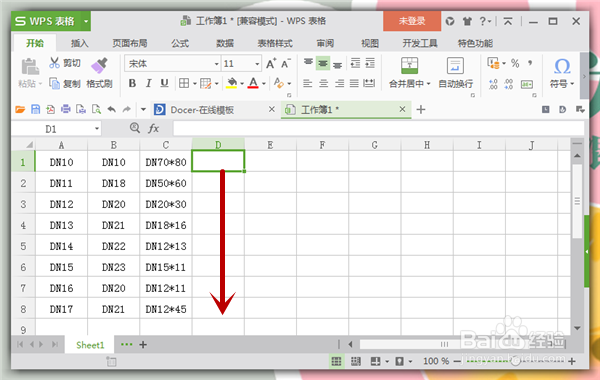Decrease font size with A- icon

(x=286, y=64)
